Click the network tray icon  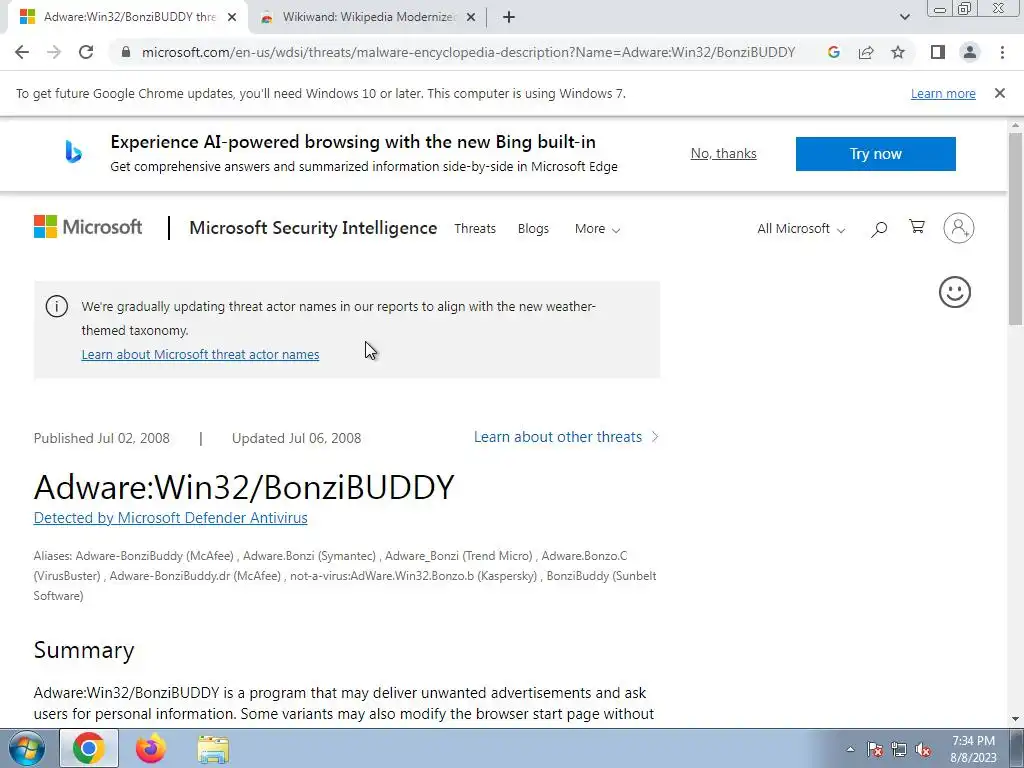(x=899, y=749)
